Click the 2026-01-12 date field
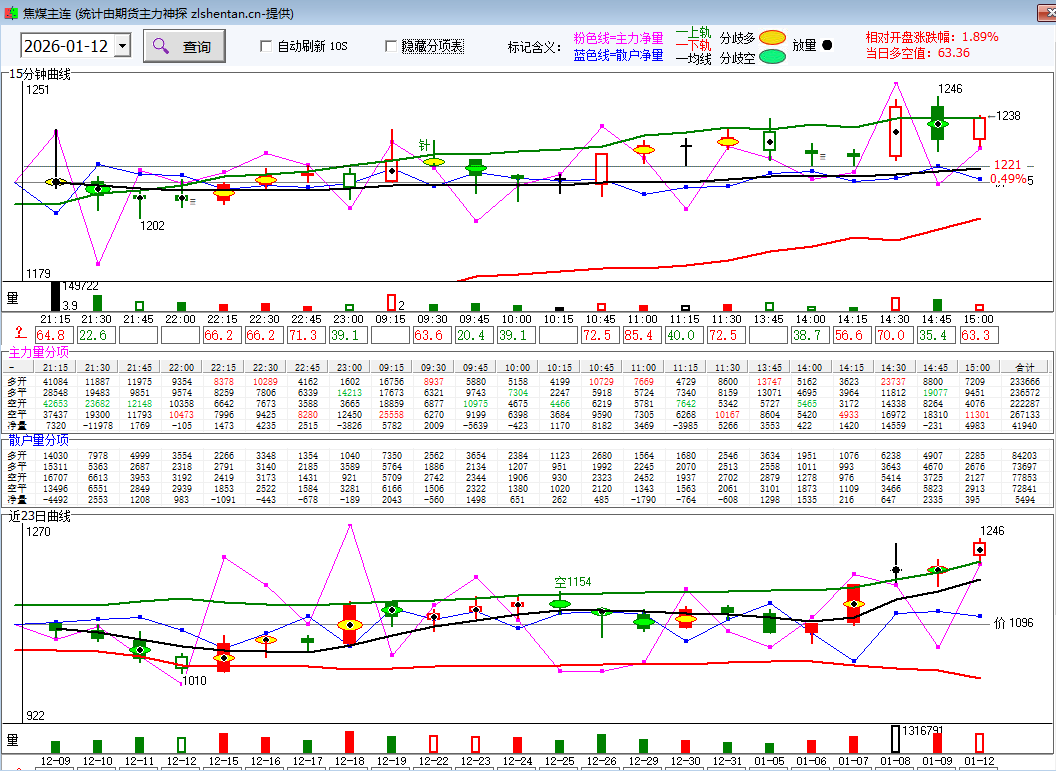This screenshot has height=771, width=1056. (x=68, y=46)
